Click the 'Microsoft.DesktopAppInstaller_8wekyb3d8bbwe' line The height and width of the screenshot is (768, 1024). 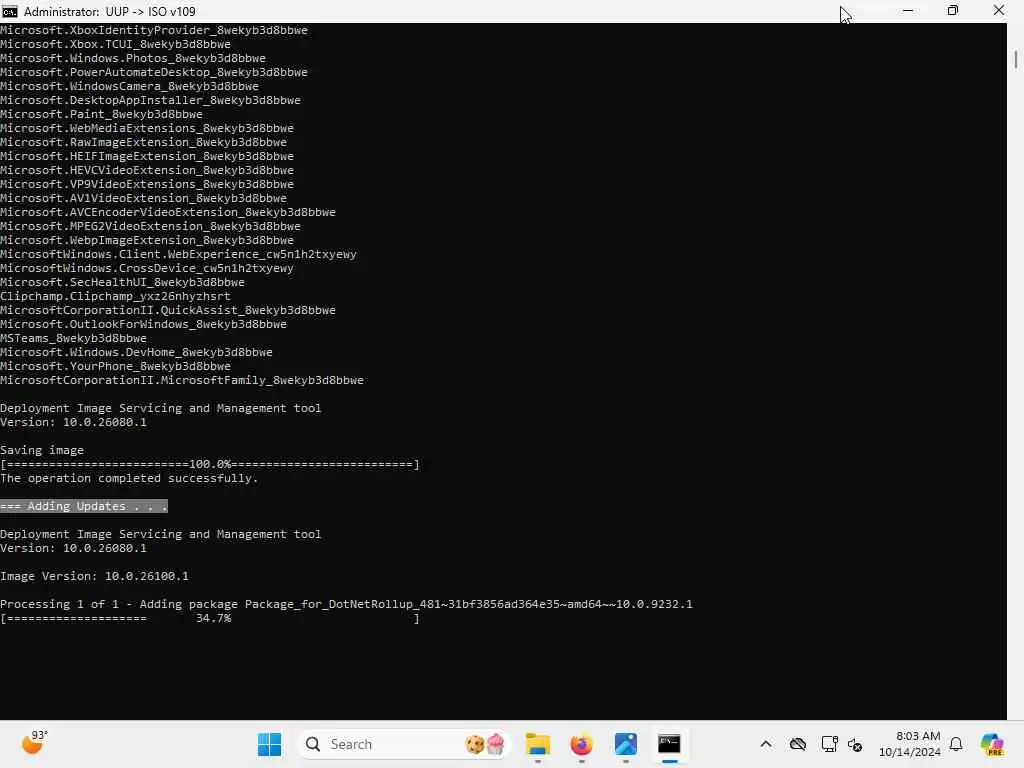tap(150, 100)
